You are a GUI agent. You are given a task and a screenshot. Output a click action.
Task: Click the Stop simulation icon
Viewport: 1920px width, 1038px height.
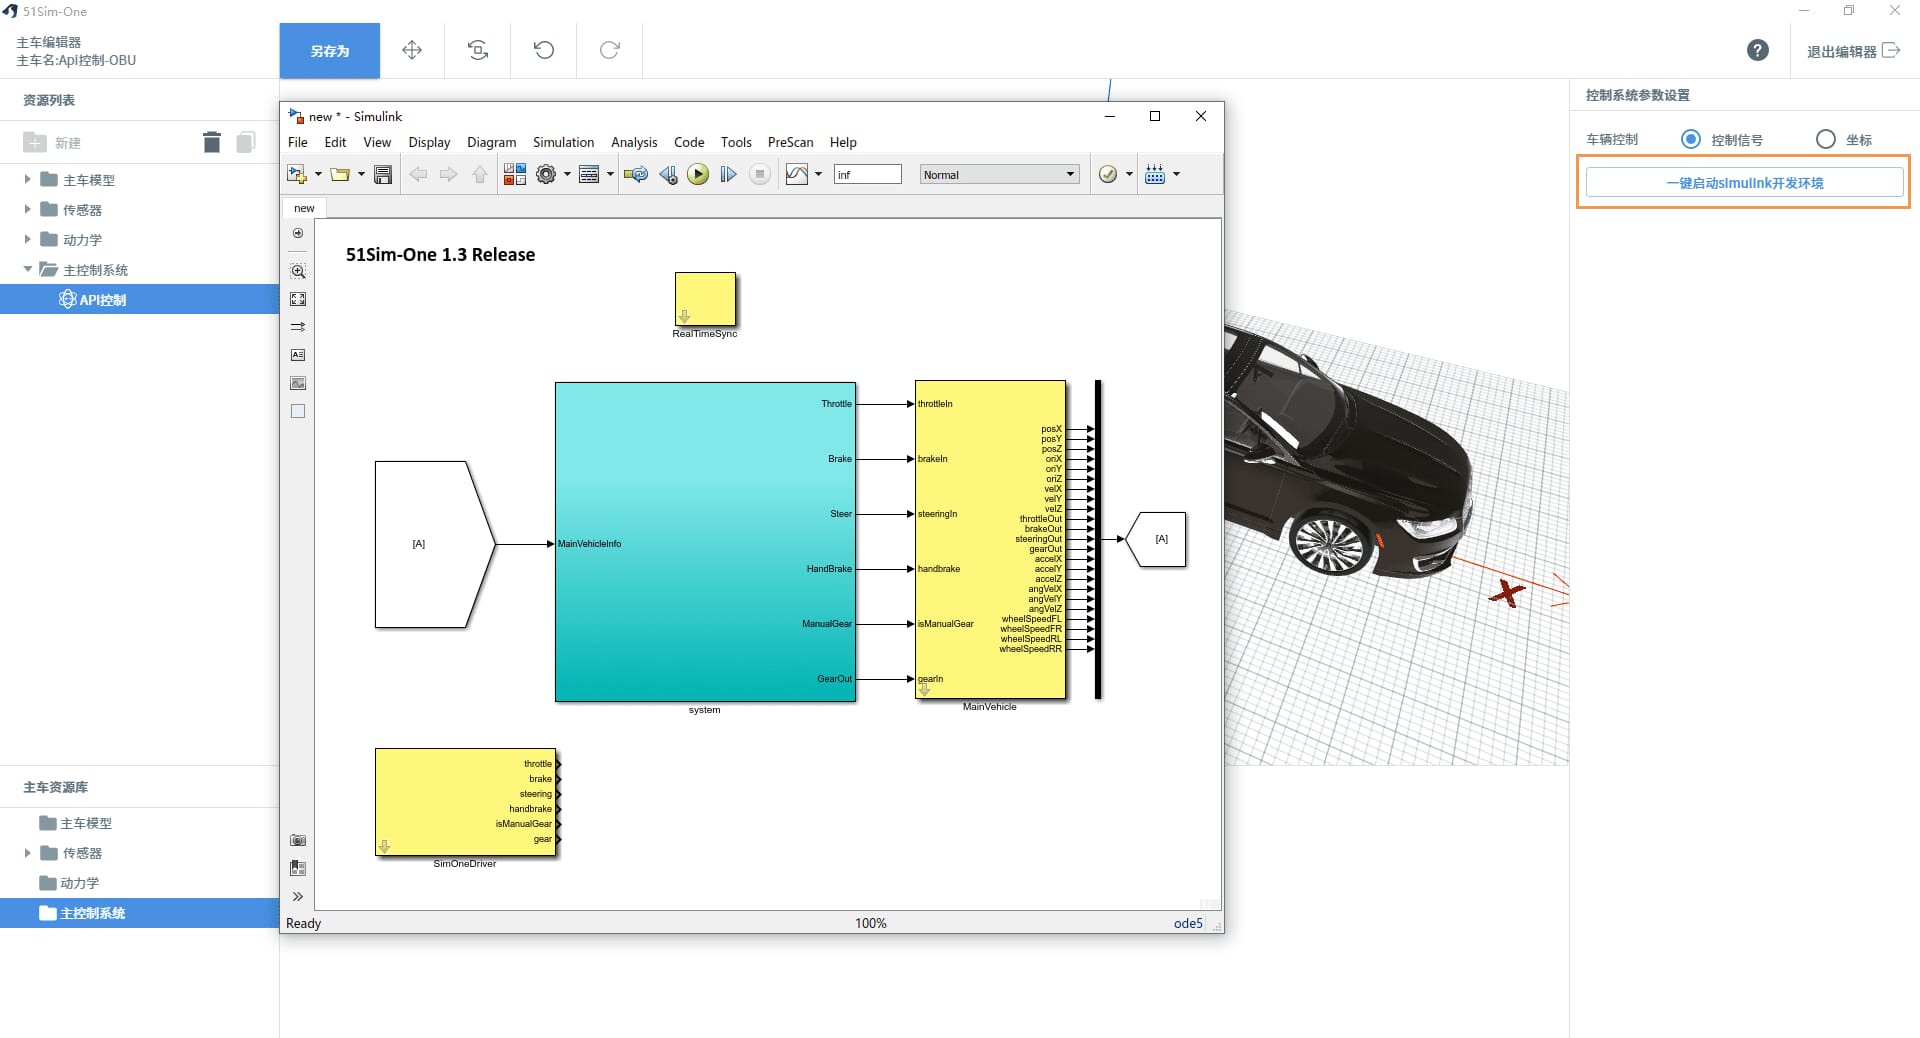coord(760,174)
